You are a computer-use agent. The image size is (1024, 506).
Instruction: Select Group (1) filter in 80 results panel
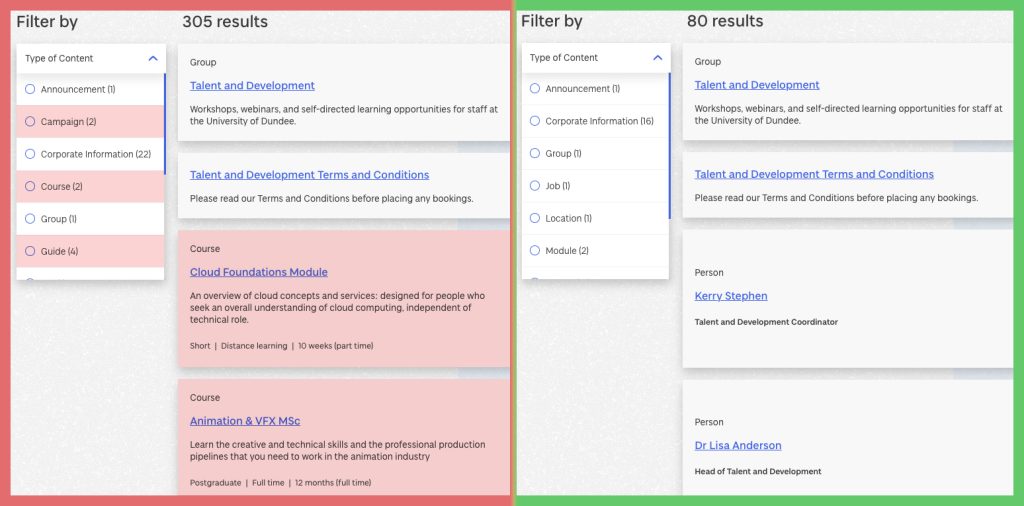[x=535, y=153]
